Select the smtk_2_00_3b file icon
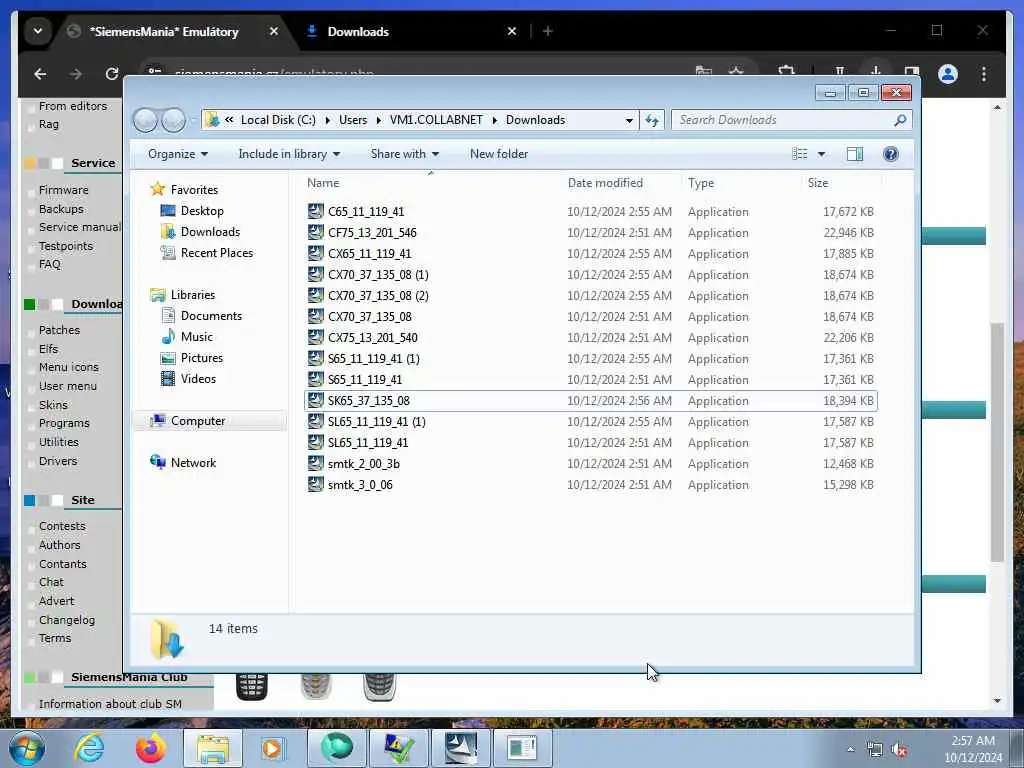 pyautogui.click(x=315, y=463)
